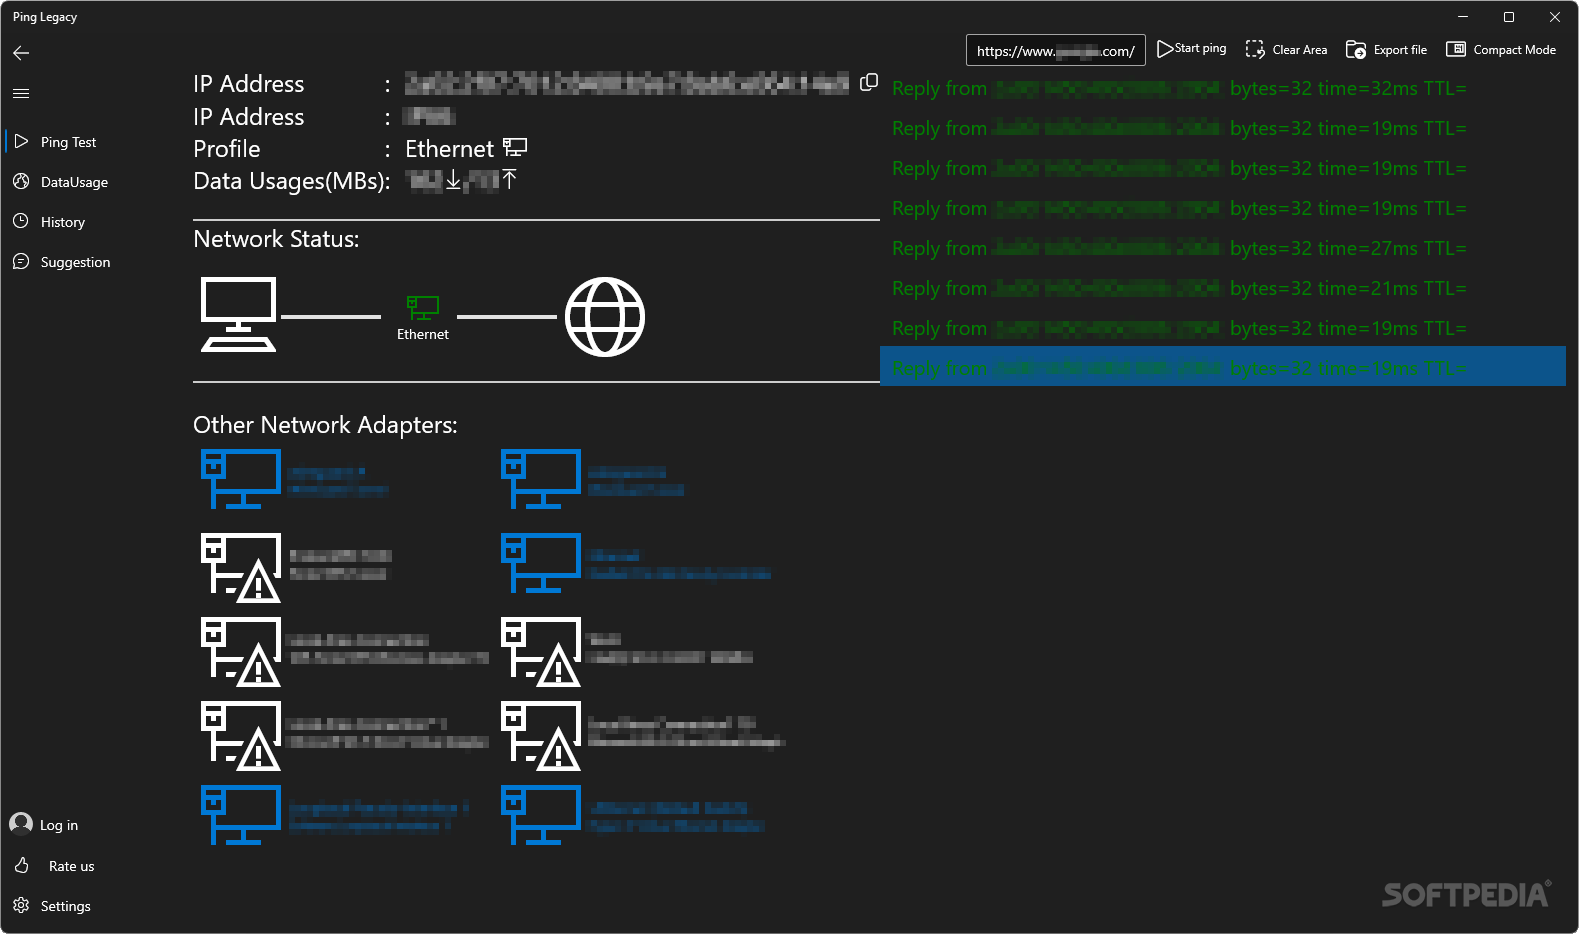Select the highlighted ping reply row
The height and width of the screenshot is (934, 1579).
click(1223, 366)
